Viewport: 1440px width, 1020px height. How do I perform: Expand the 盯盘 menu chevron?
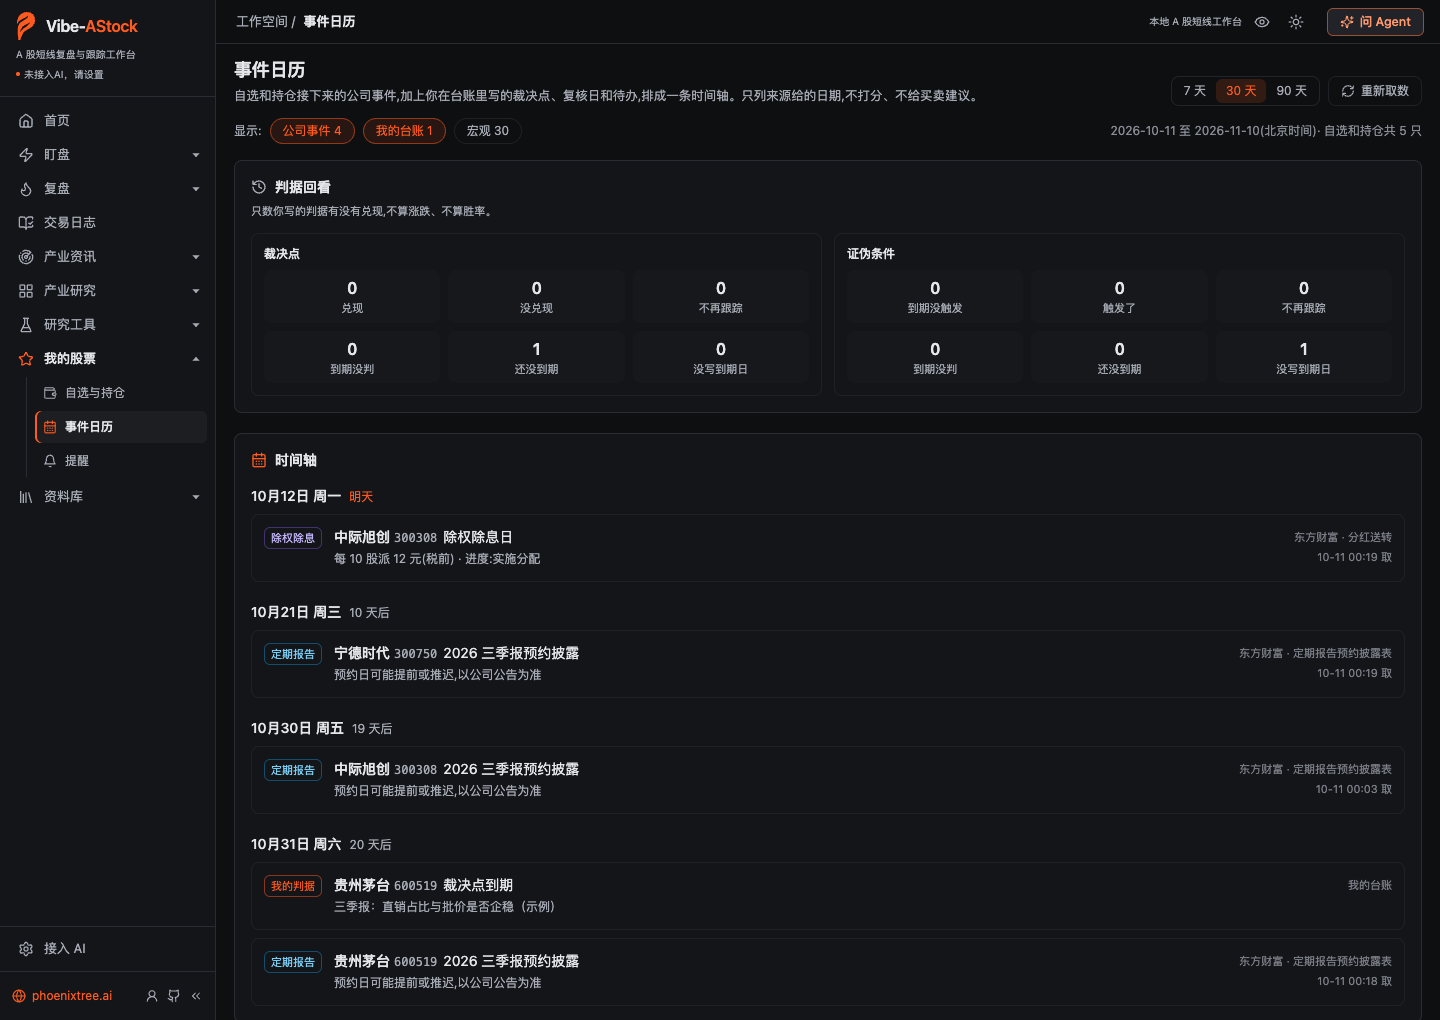pos(196,155)
